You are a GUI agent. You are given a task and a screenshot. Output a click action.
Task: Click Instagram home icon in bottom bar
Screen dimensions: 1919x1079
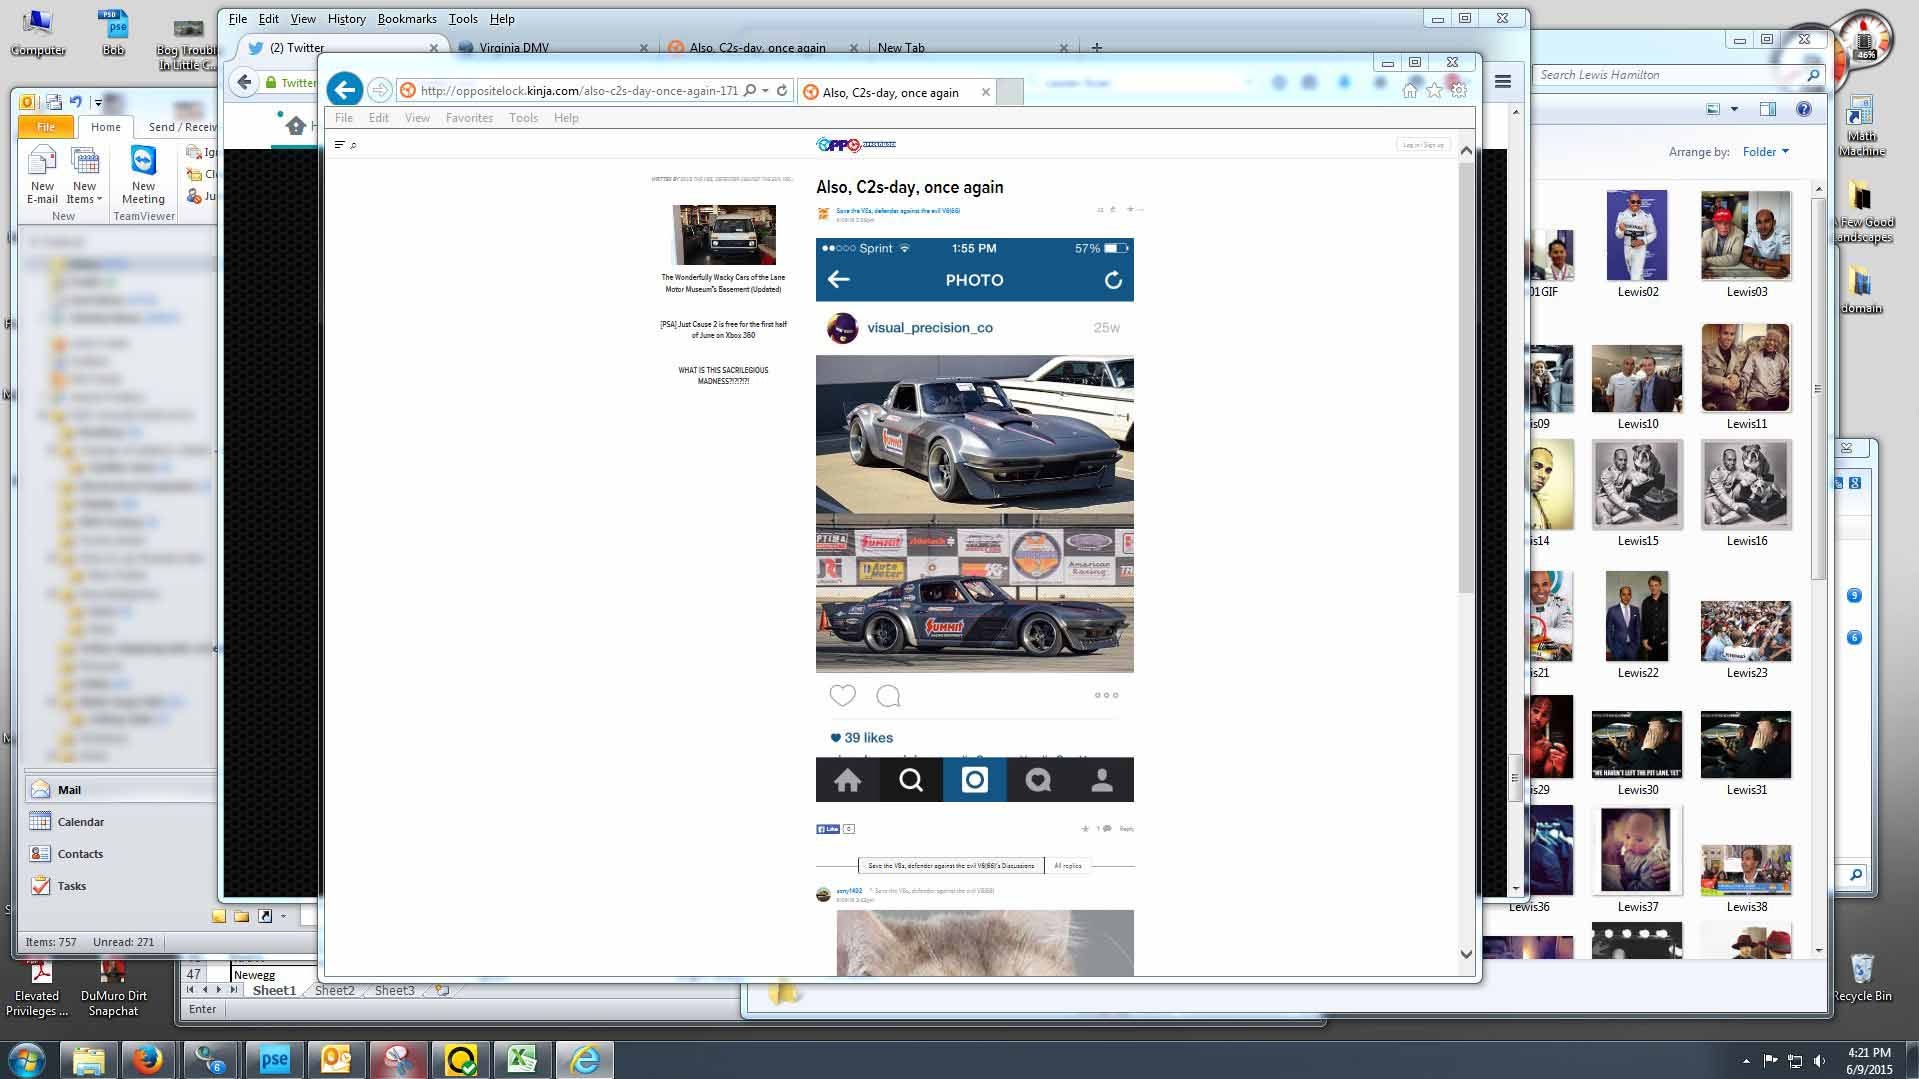point(848,780)
